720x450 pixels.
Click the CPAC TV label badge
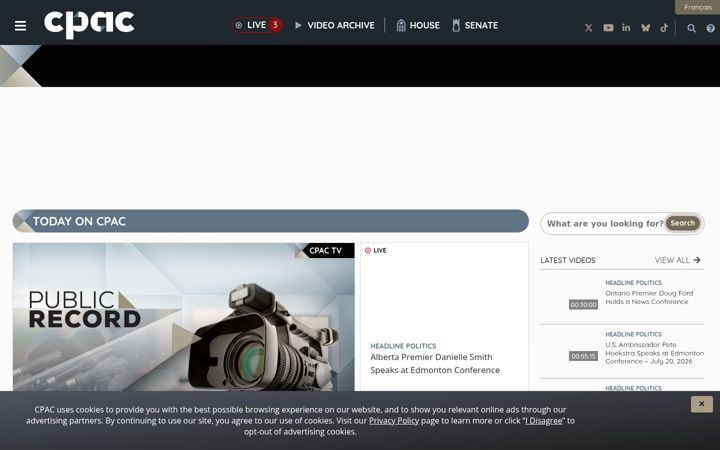(x=325, y=250)
